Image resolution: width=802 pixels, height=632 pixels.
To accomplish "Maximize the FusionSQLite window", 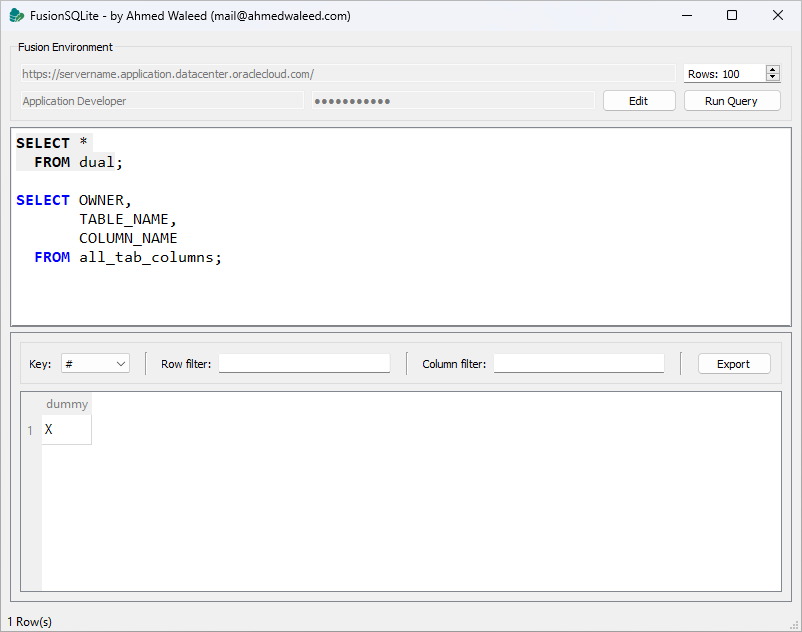I will [x=732, y=15].
